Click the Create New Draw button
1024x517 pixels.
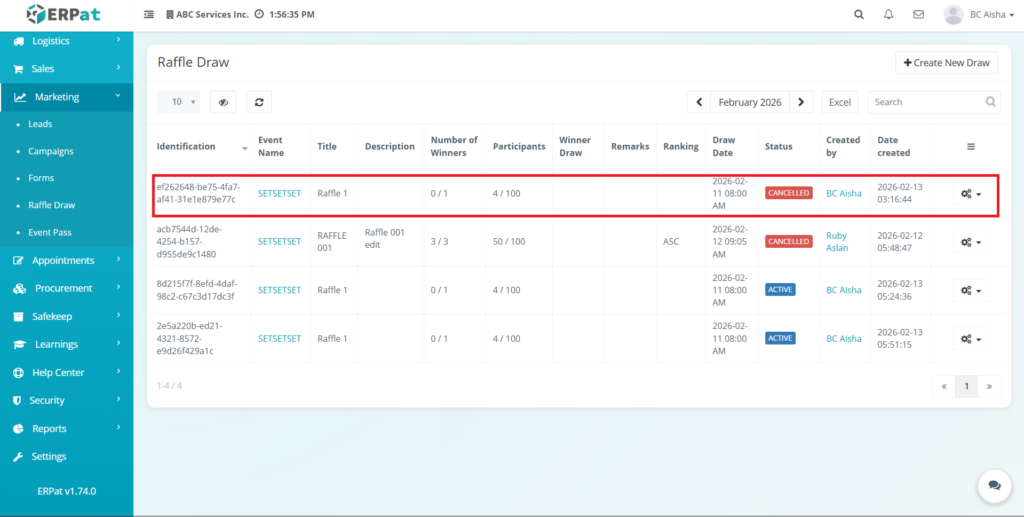point(946,63)
